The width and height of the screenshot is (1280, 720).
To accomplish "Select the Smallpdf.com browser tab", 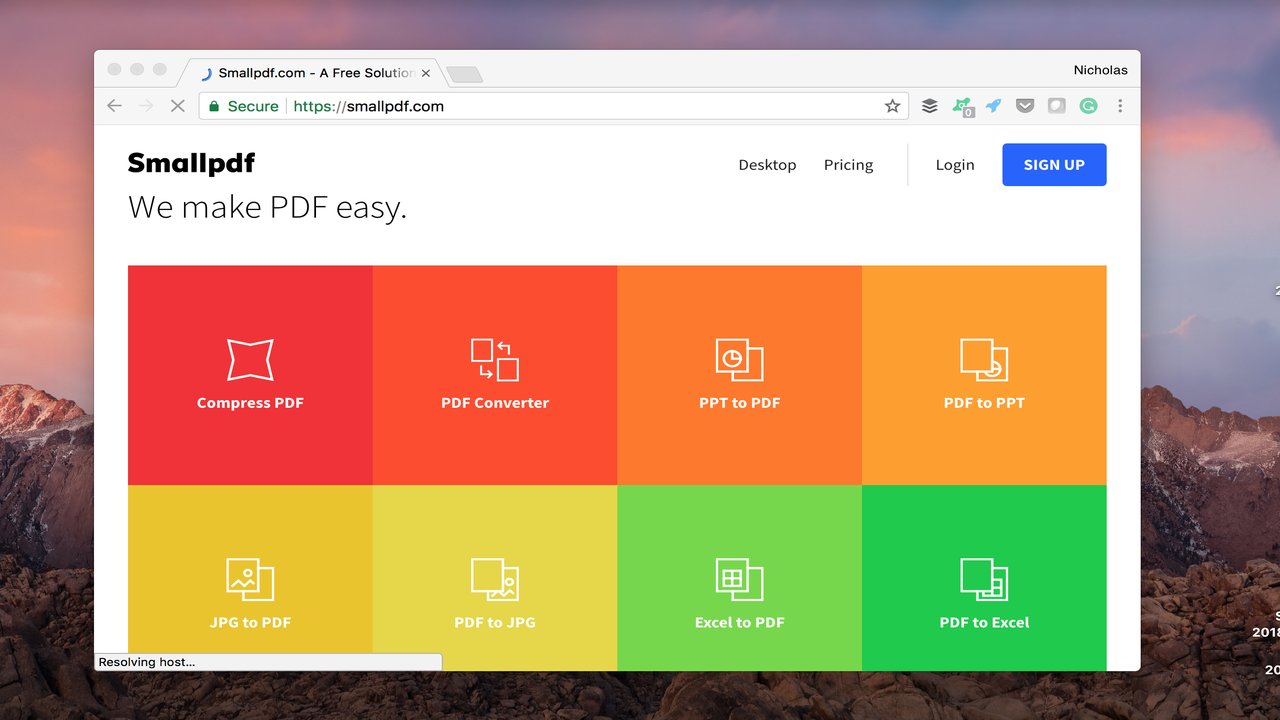I will pos(310,73).
